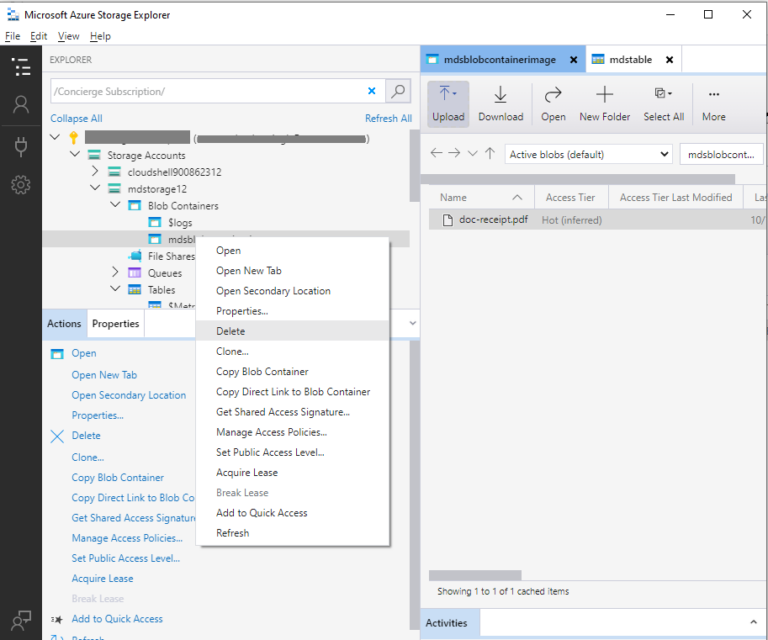Open the navigation history down chevron
768x640 pixels.
tap(472, 154)
